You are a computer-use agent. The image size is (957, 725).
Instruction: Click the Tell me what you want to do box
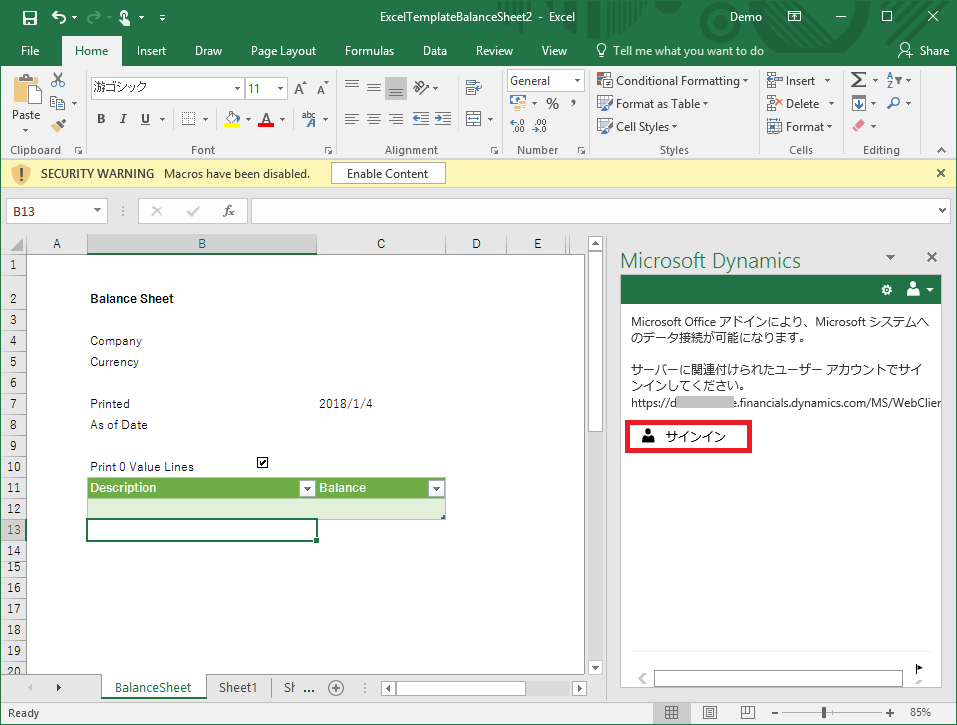coord(680,51)
